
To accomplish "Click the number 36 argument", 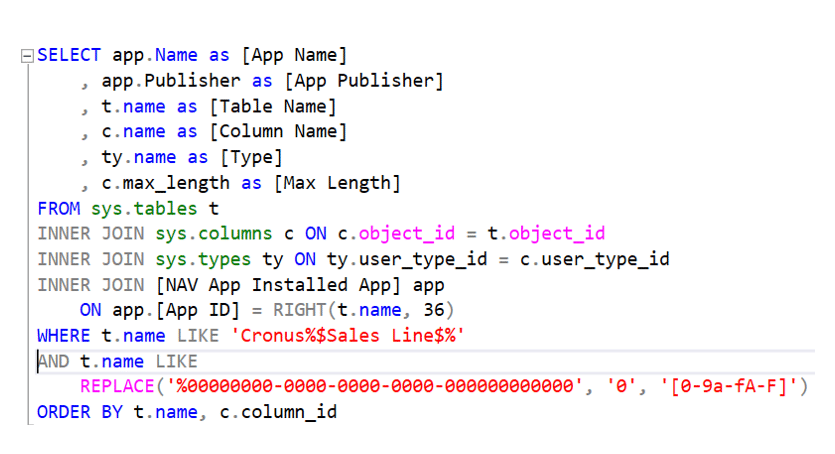I will (433, 310).
